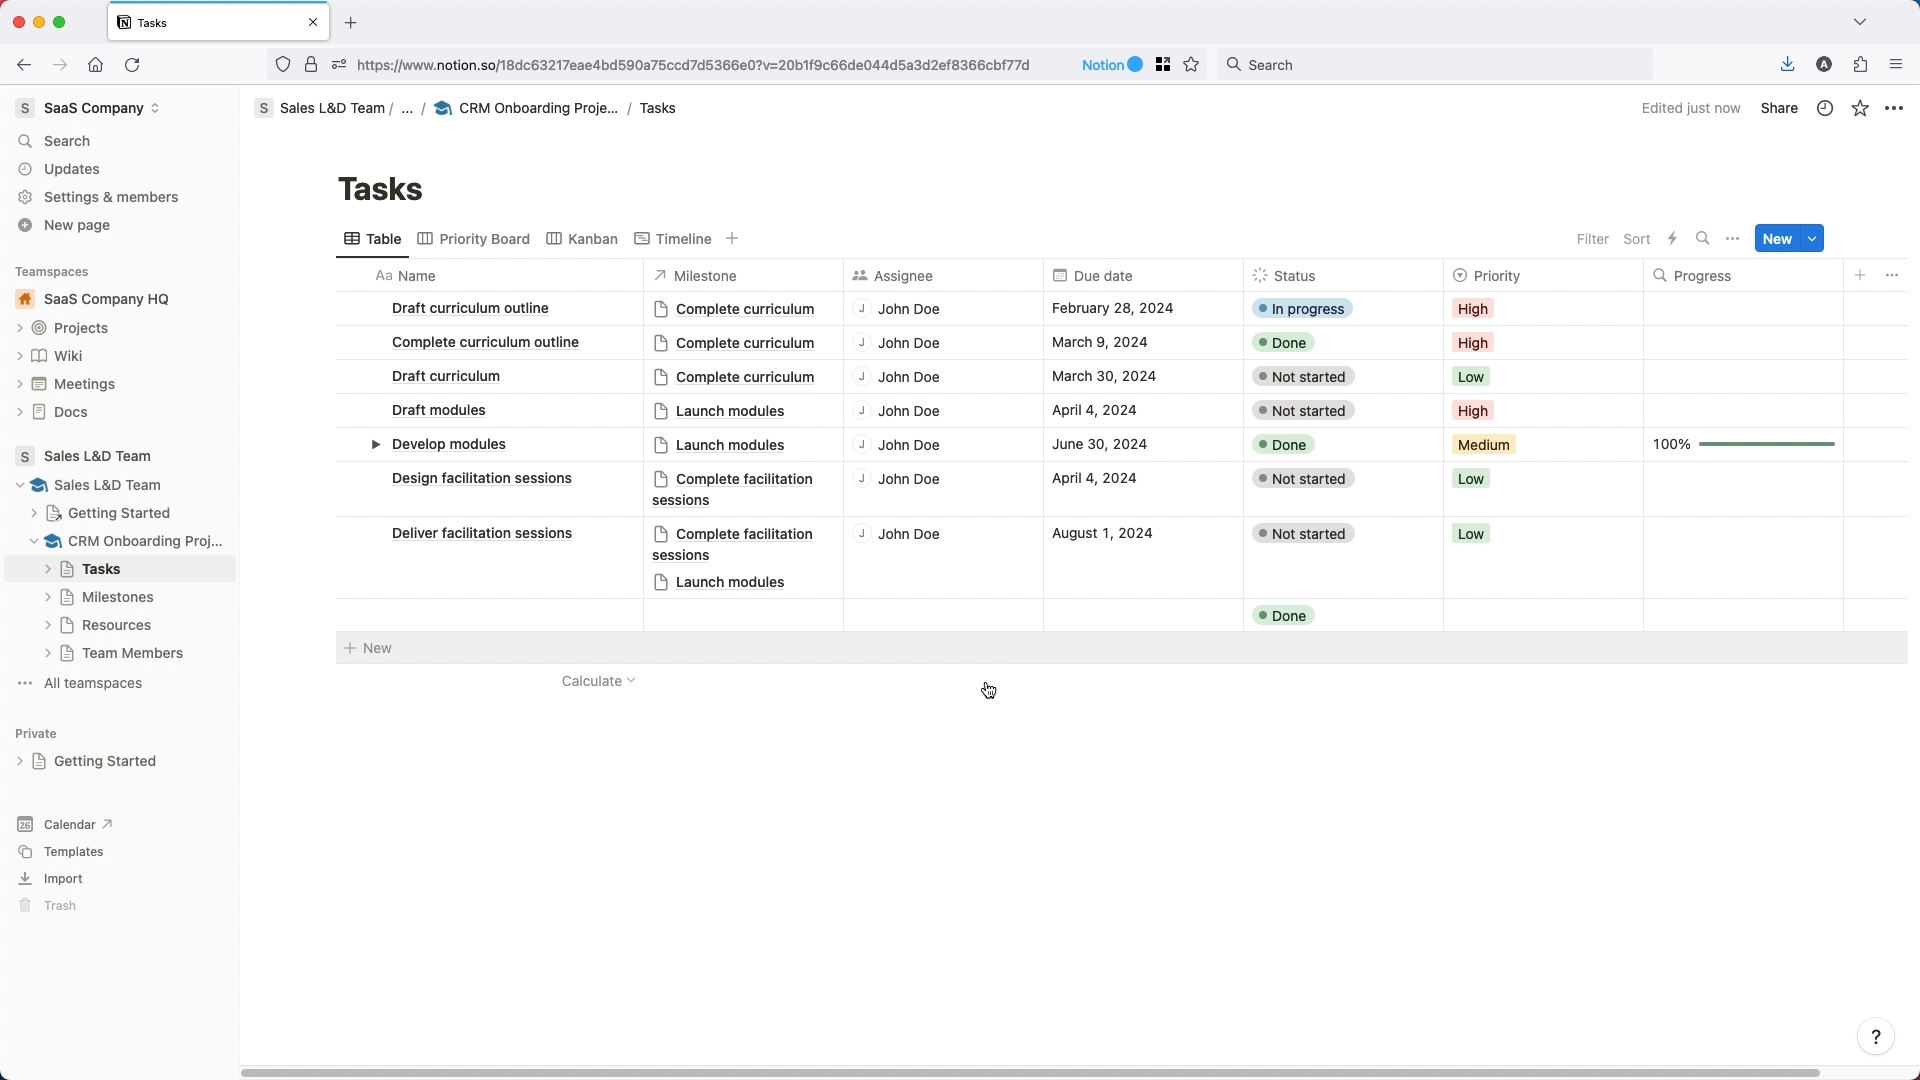
Task: Click the Filter button
Action: click(x=1592, y=239)
